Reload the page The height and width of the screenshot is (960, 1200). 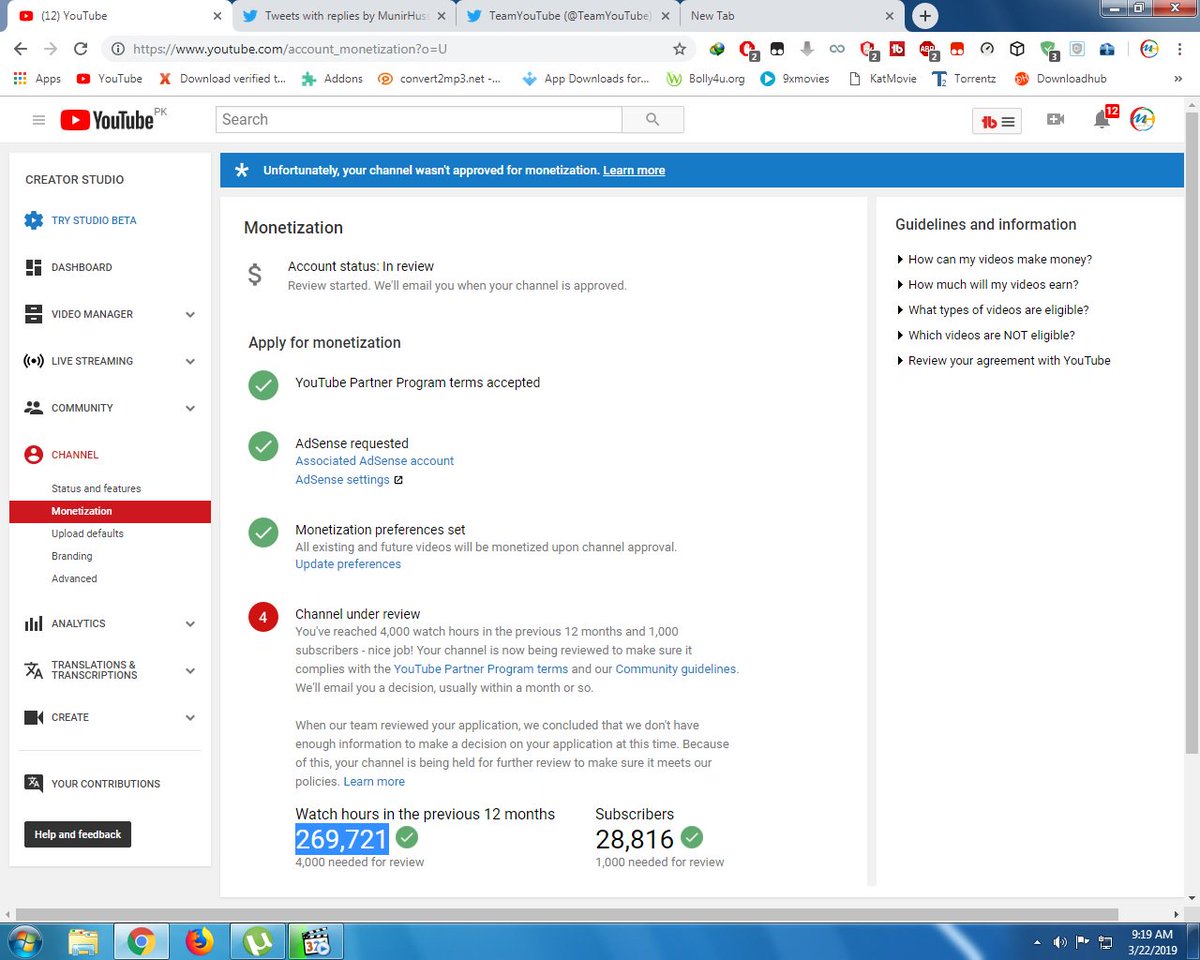coord(80,48)
